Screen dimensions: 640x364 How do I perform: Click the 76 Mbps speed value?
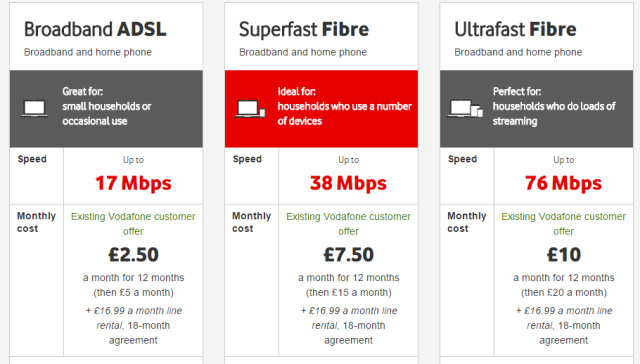[x=563, y=183]
